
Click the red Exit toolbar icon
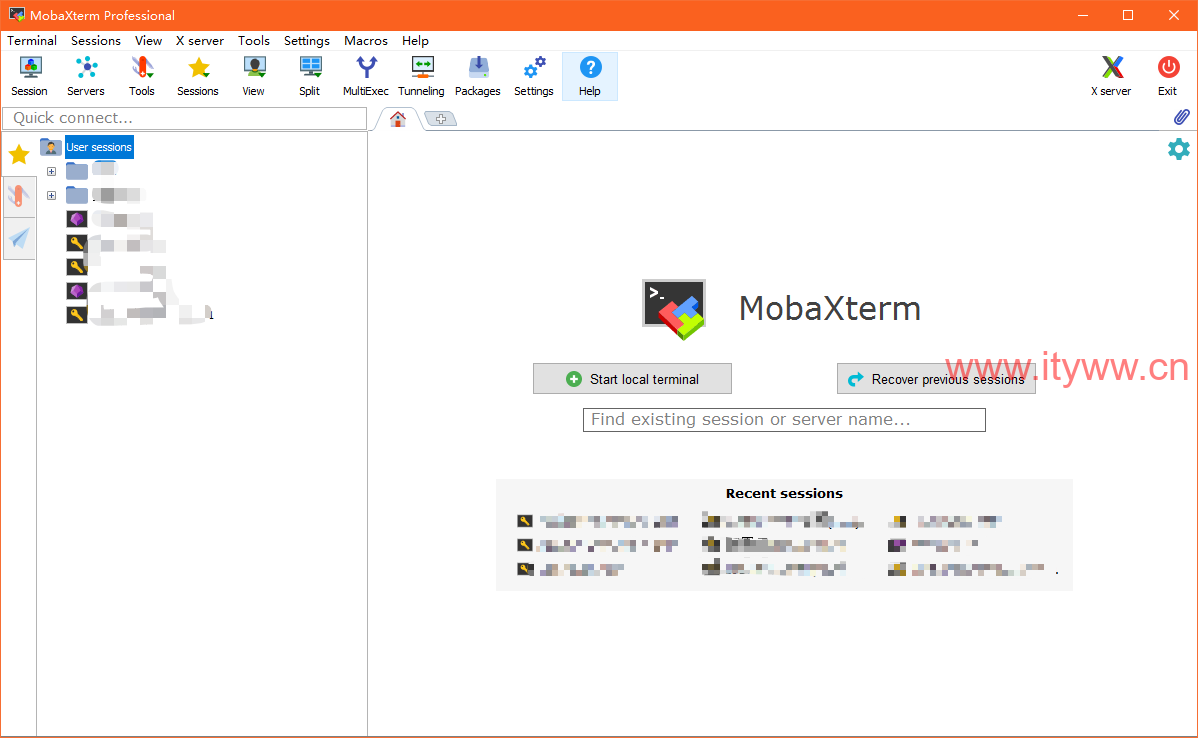tap(1167, 76)
